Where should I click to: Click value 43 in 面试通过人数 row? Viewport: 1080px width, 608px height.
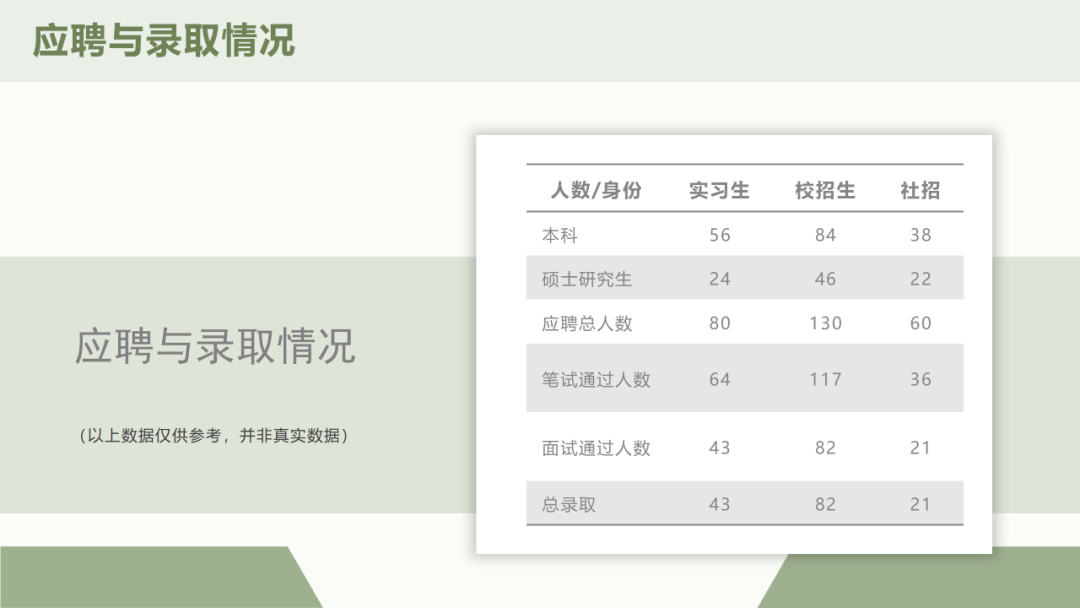tap(720, 448)
